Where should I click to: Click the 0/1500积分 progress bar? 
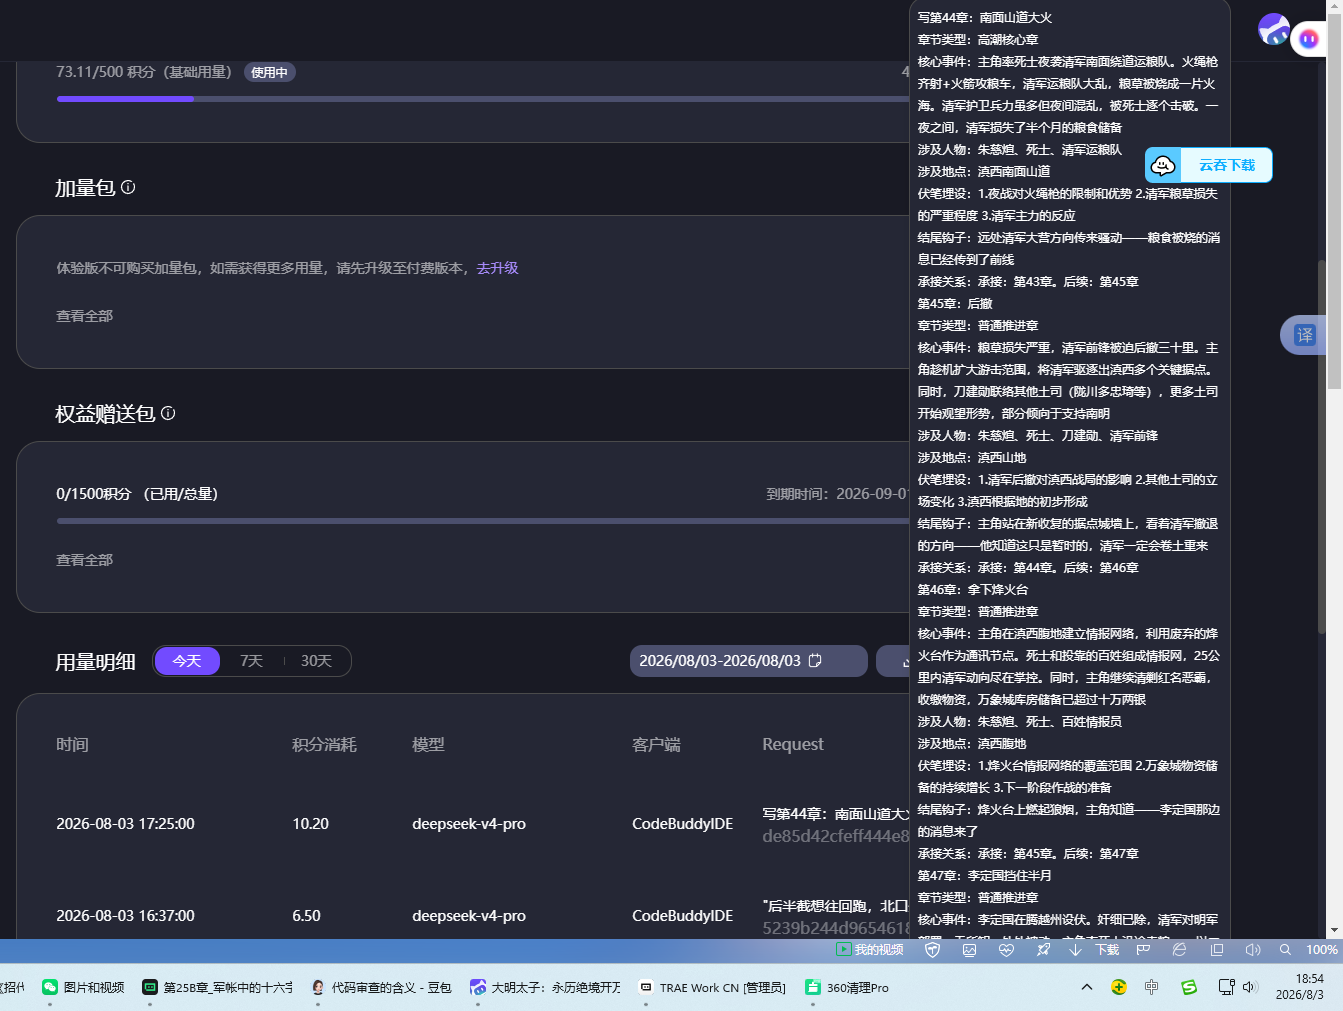click(483, 521)
